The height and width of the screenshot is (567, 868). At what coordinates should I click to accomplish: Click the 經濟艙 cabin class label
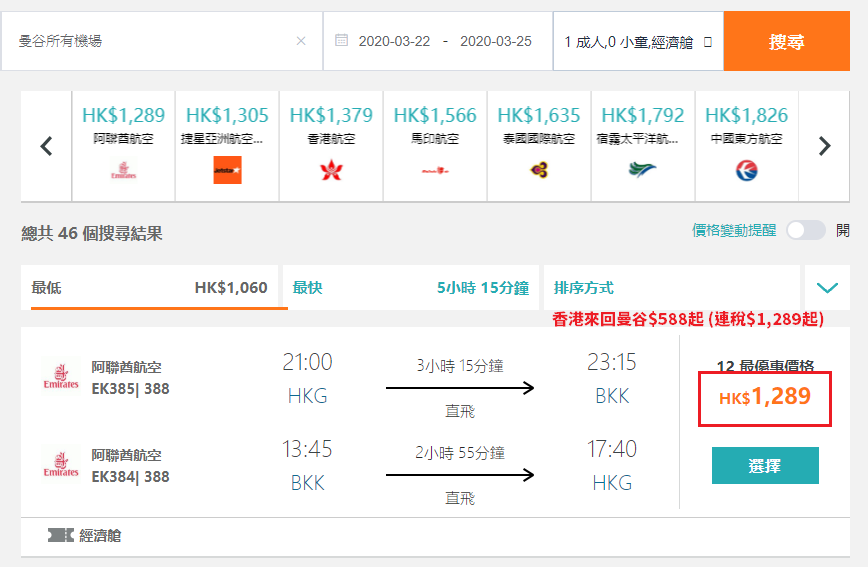tap(100, 535)
